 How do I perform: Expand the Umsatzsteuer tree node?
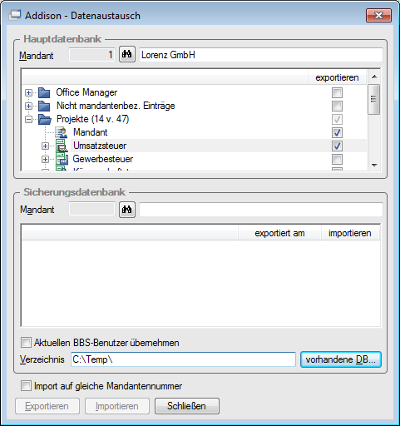(45, 146)
